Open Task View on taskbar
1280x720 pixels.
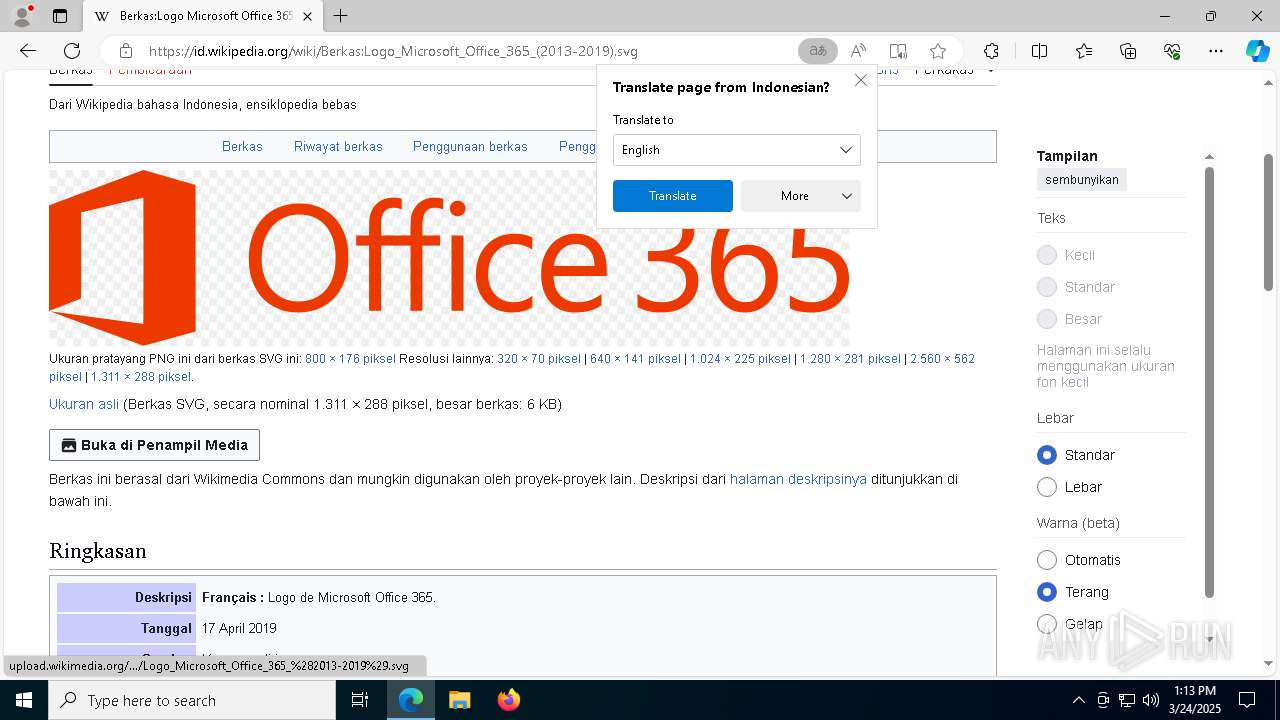coord(360,700)
